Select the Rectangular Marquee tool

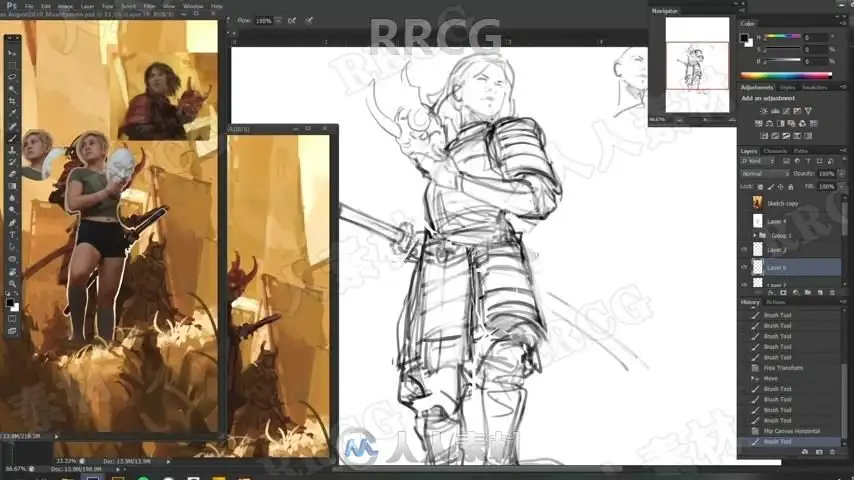12,65
